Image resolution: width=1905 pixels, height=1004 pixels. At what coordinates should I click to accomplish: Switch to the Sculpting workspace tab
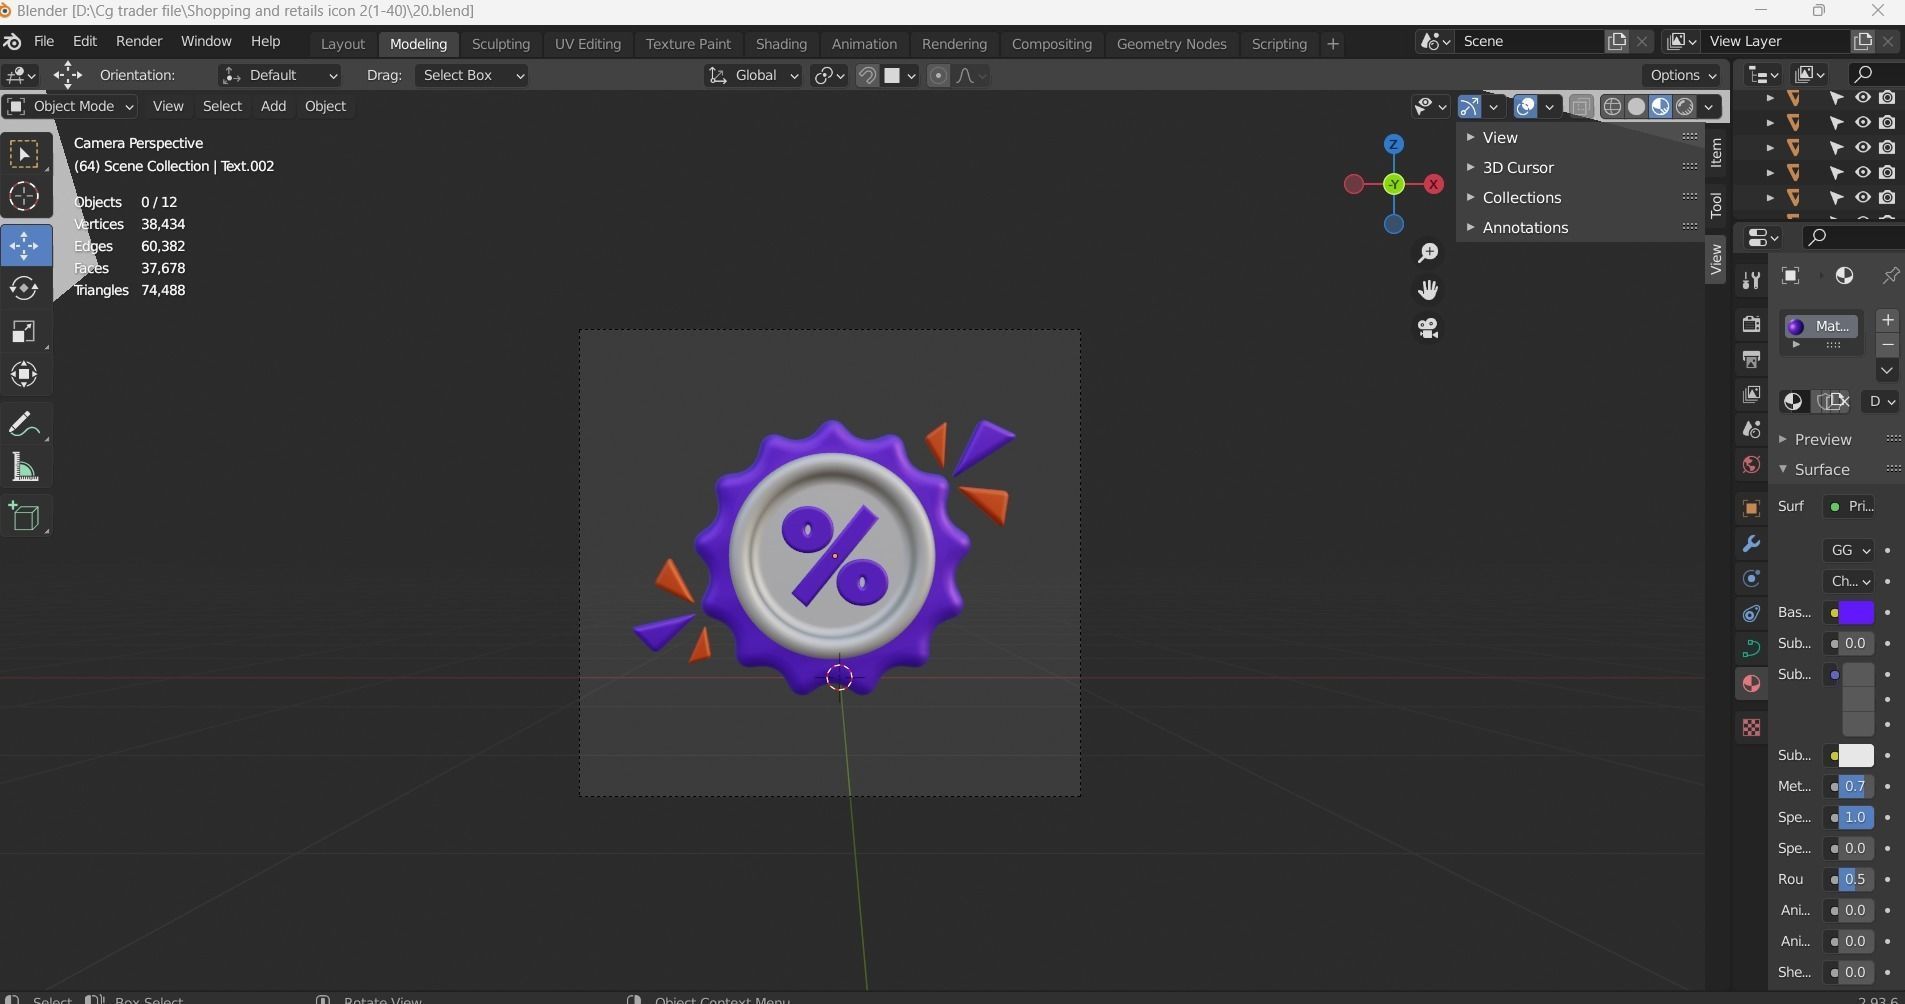[501, 44]
